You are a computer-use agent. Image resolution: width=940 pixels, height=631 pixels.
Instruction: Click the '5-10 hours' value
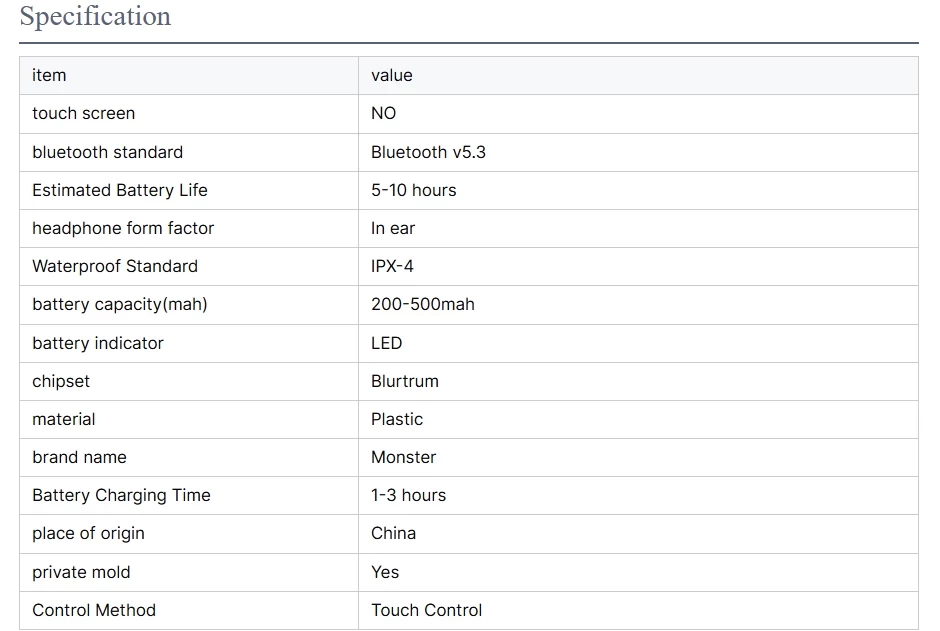click(x=413, y=190)
